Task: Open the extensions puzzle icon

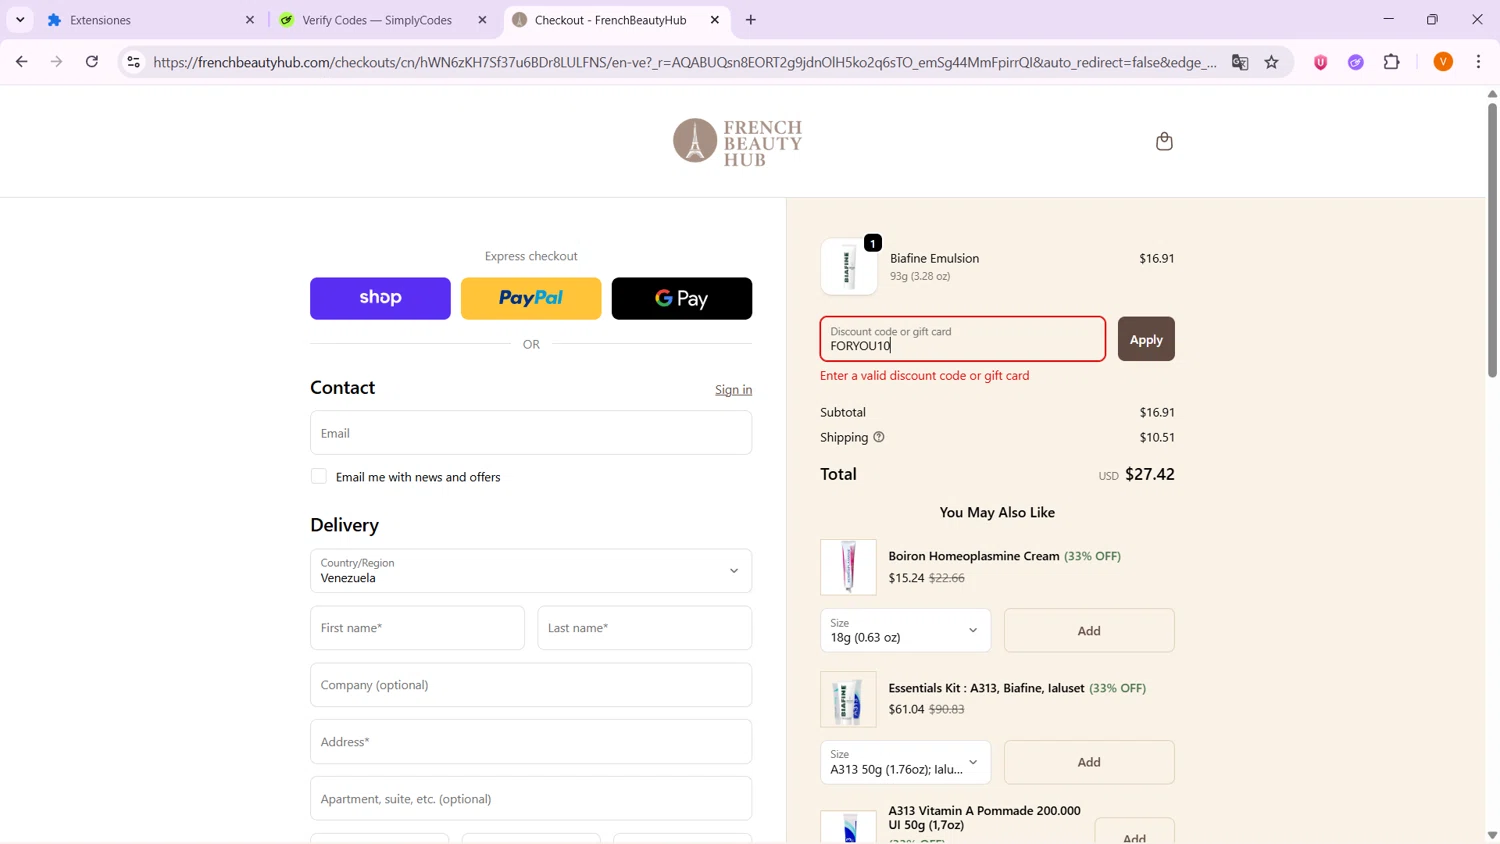Action: 1392,62
